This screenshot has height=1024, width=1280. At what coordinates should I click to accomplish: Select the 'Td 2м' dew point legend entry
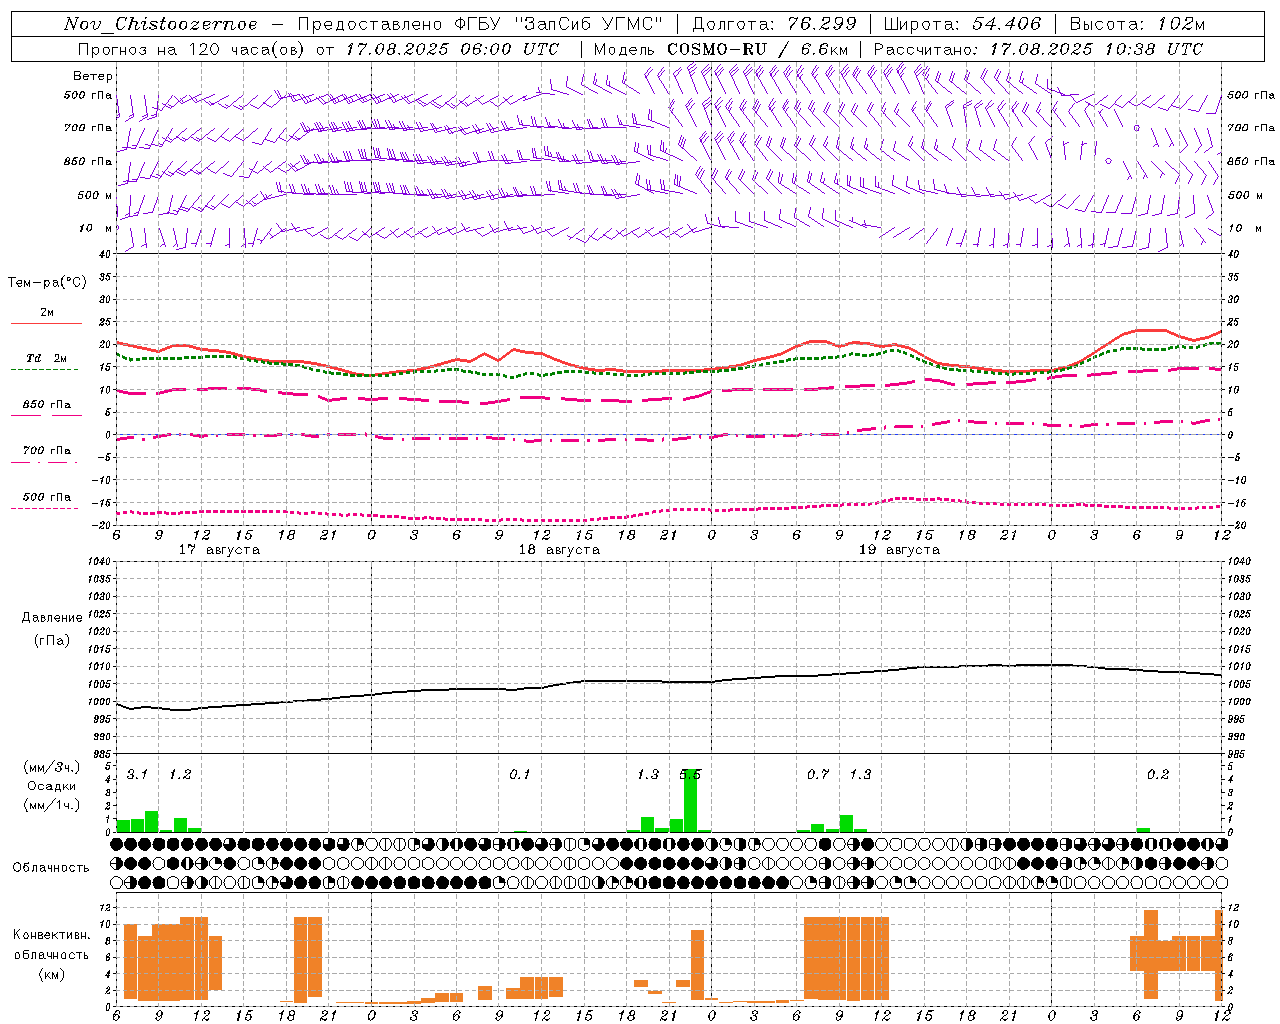click(x=46, y=358)
